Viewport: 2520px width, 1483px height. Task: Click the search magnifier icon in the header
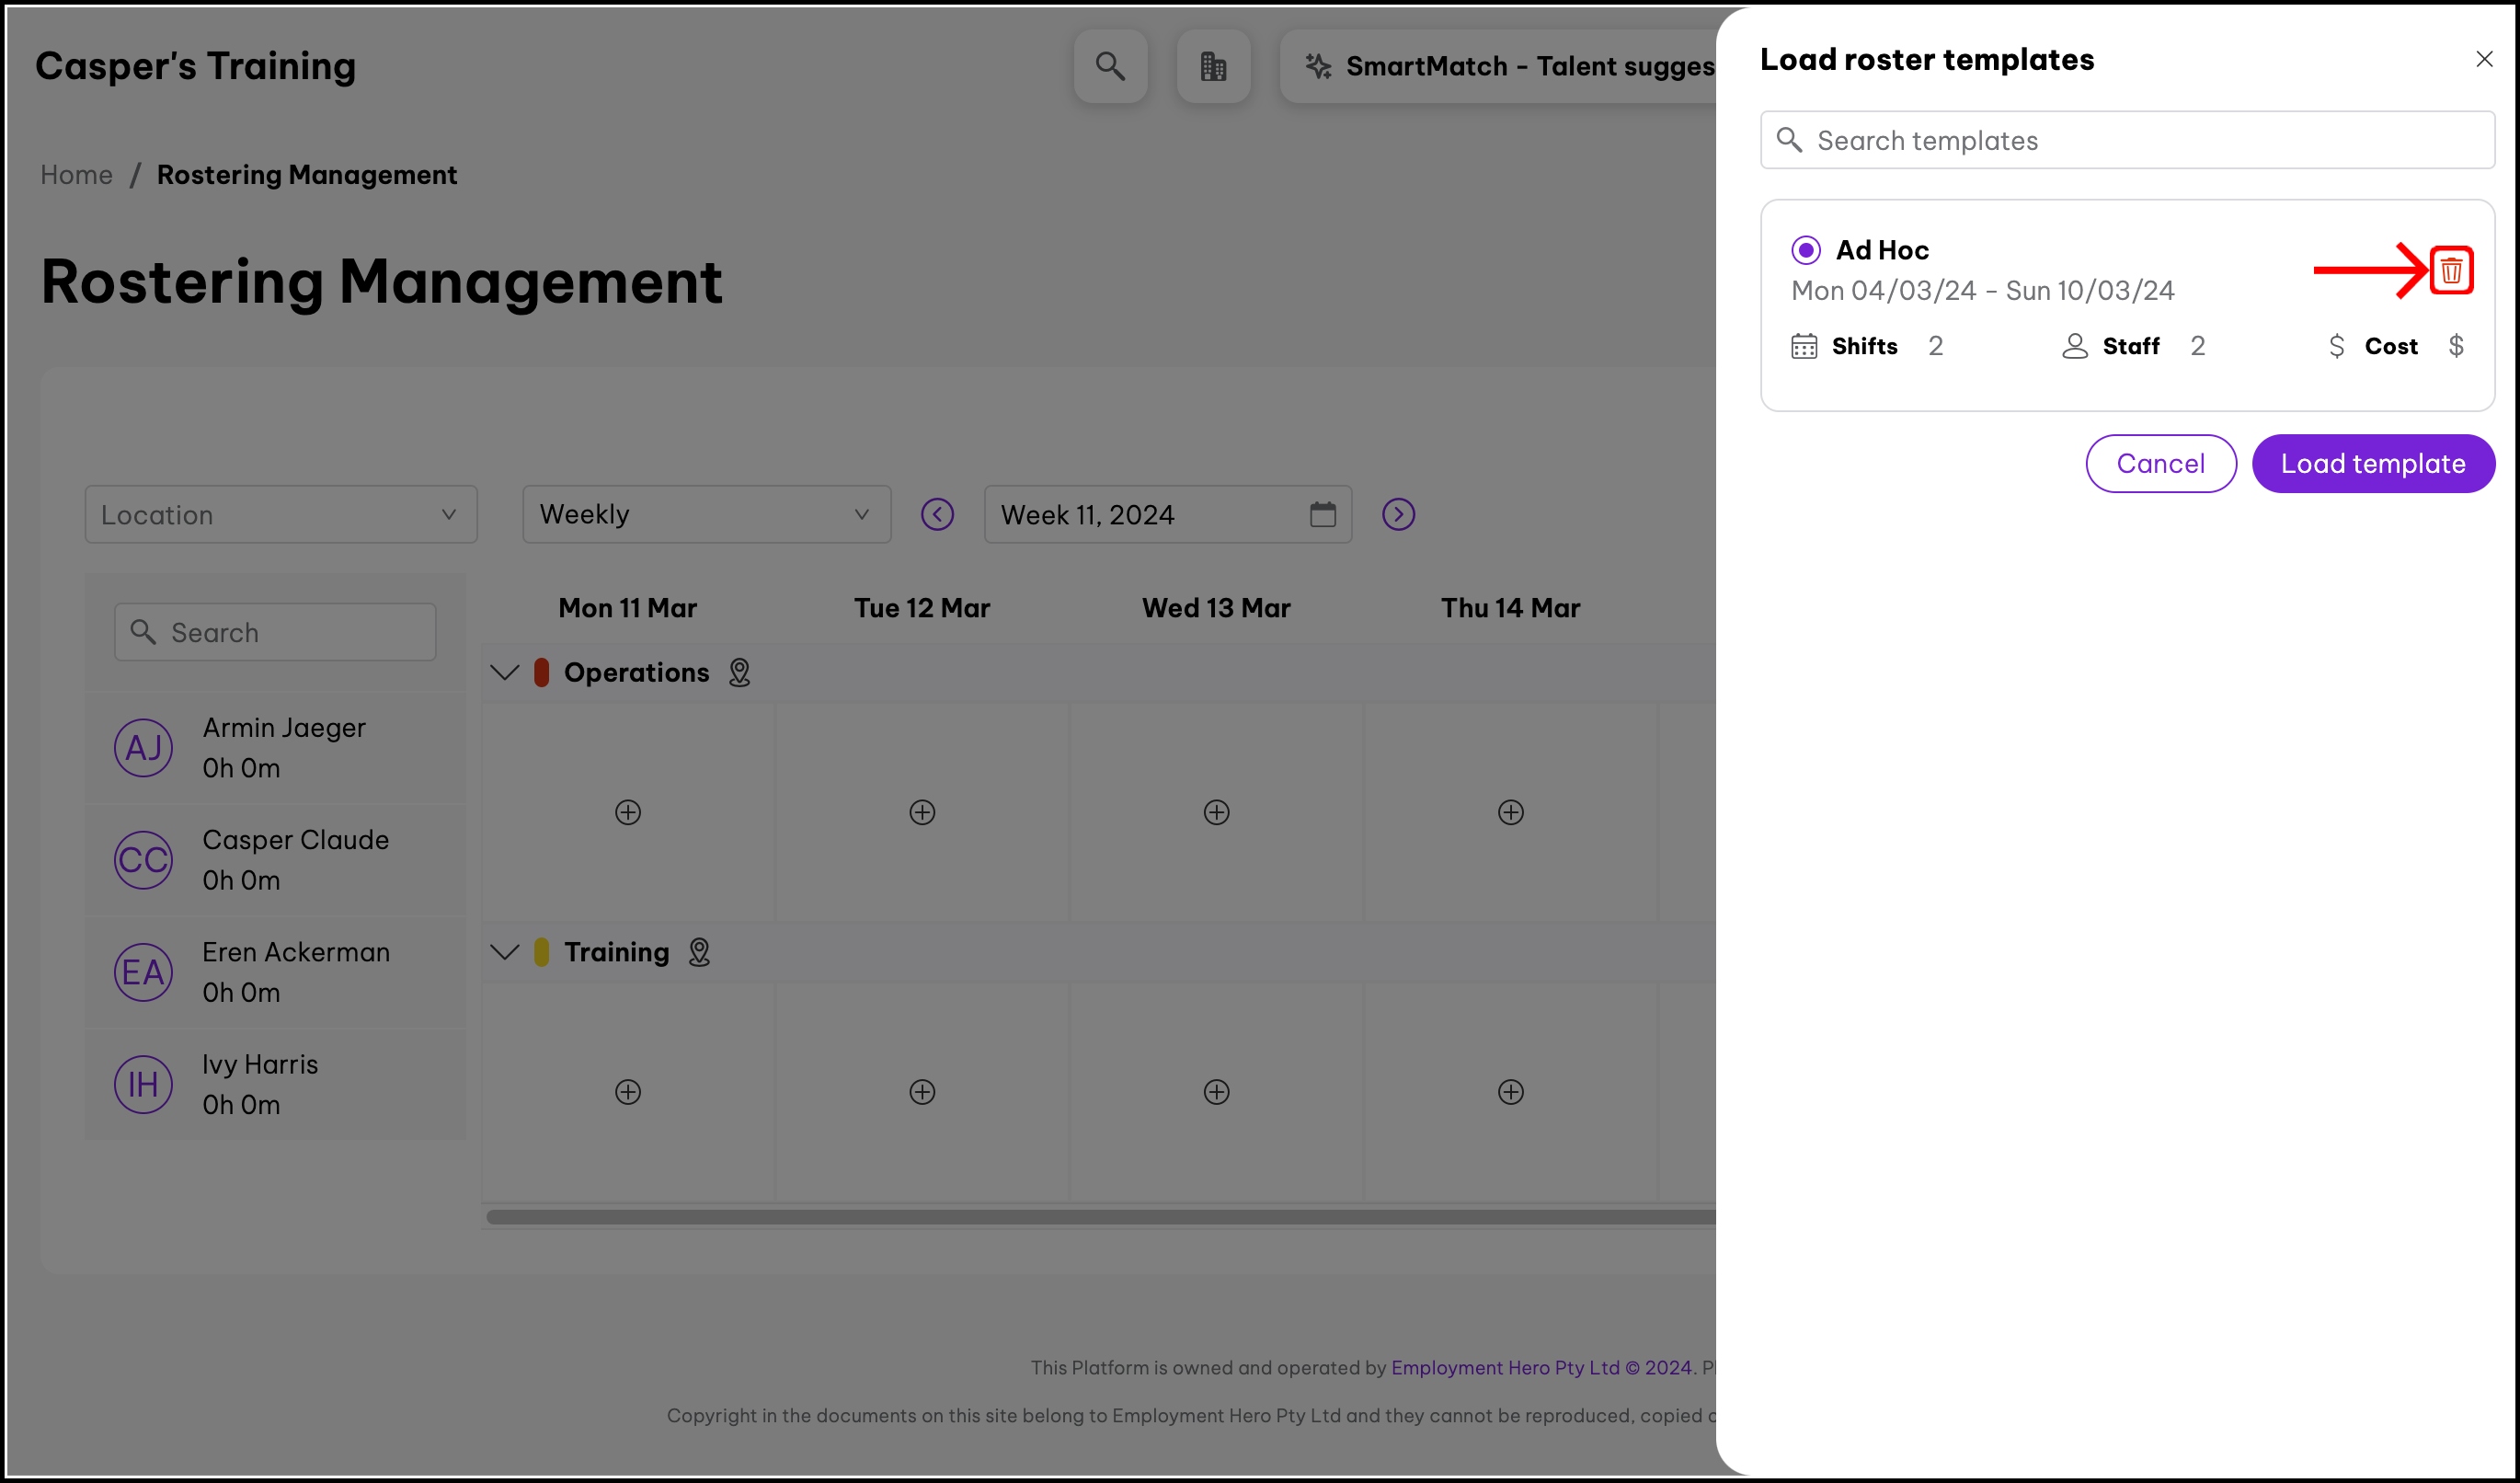point(1110,66)
